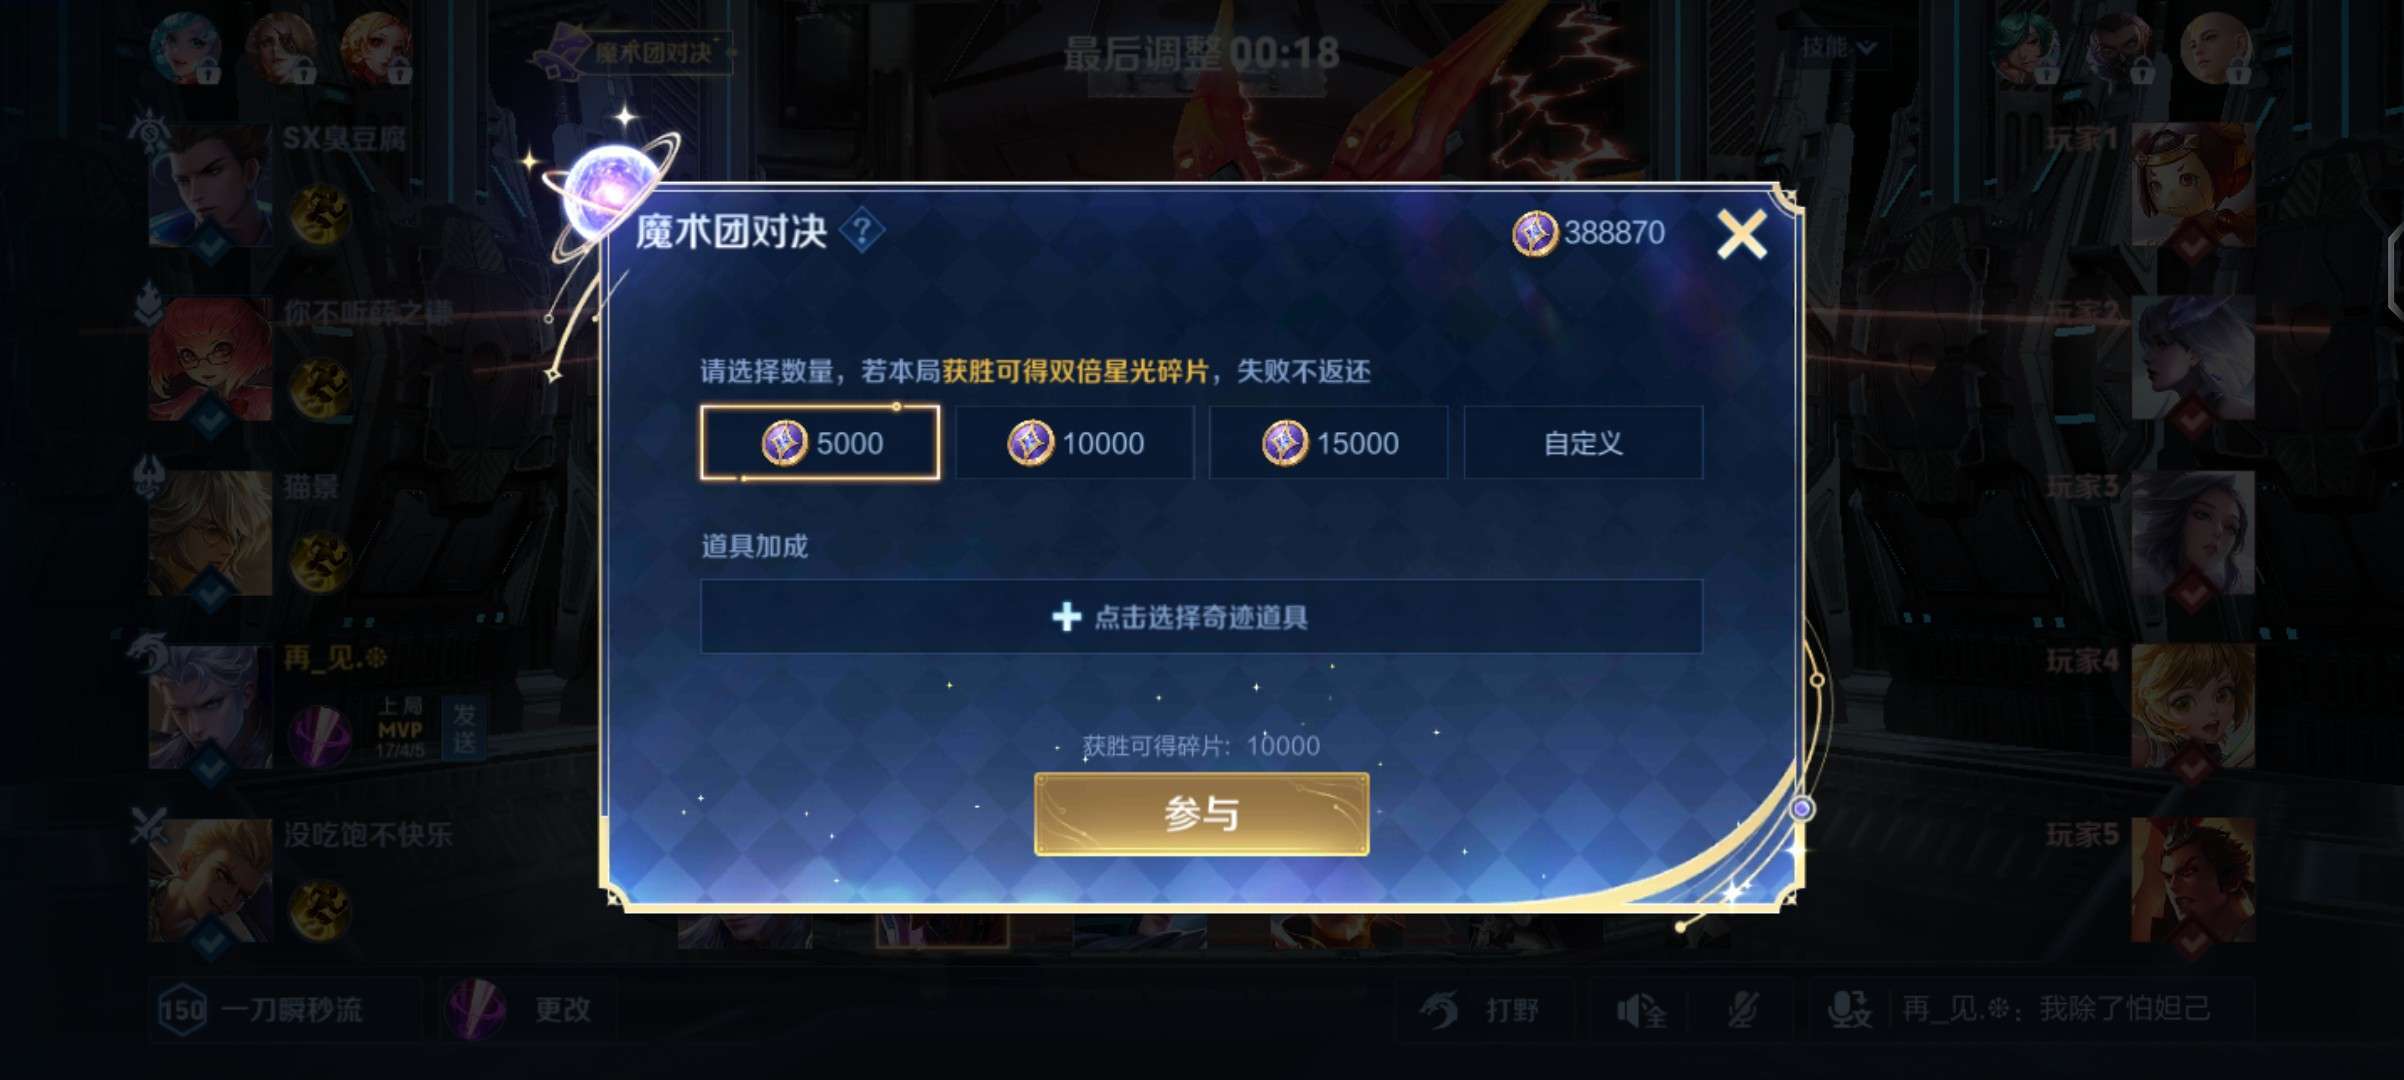Click 更改 to change summoner spell
The image size is (2404, 1080).
(x=530, y=1010)
